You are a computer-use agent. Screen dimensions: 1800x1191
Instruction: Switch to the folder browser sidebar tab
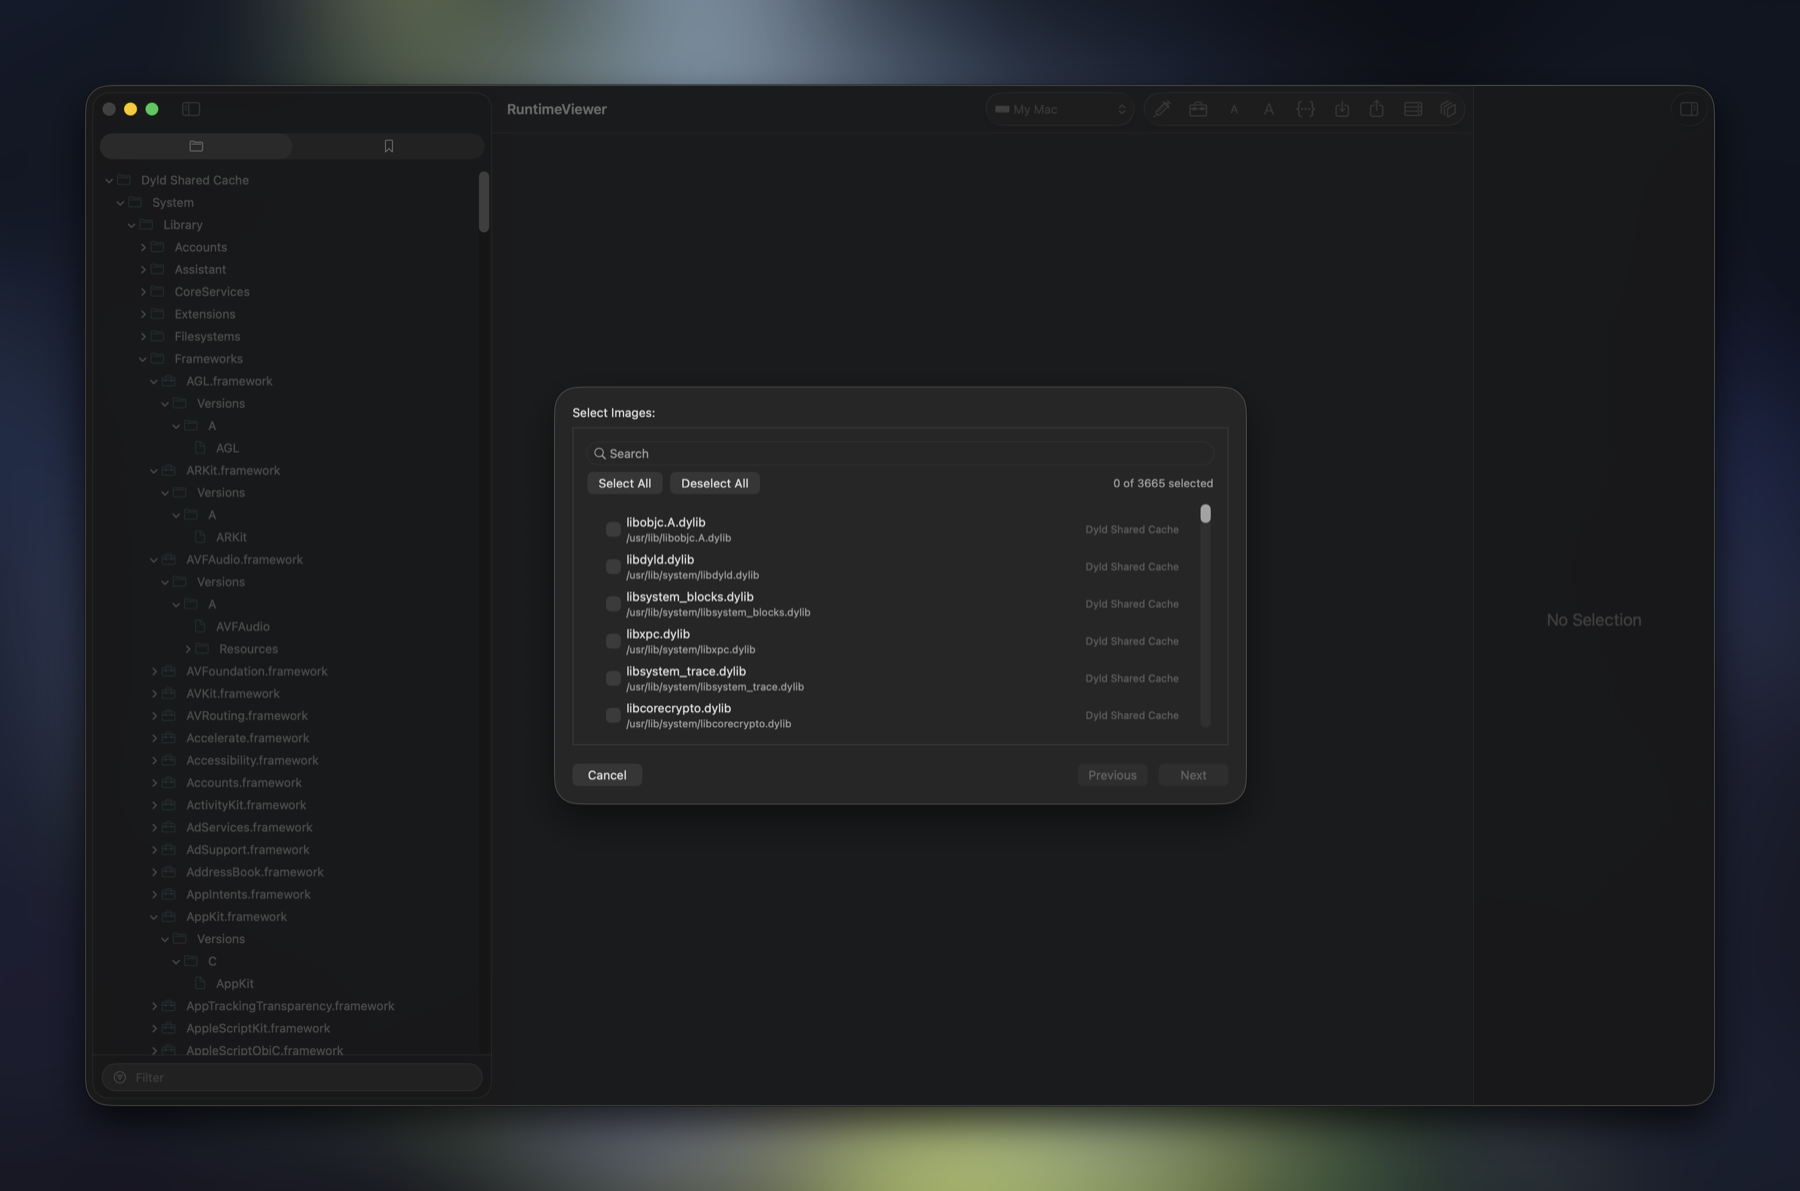(x=196, y=146)
